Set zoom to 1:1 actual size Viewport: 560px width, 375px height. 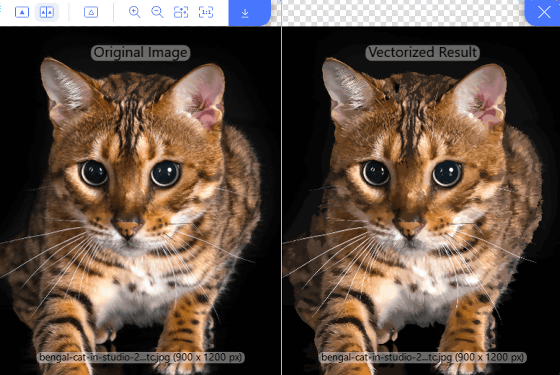[x=206, y=12]
